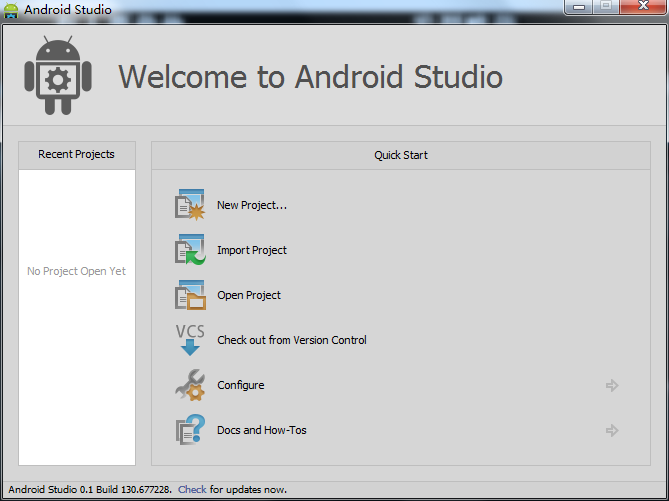
Task: Open the Docs and How-Tos text entry
Action: 262,430
